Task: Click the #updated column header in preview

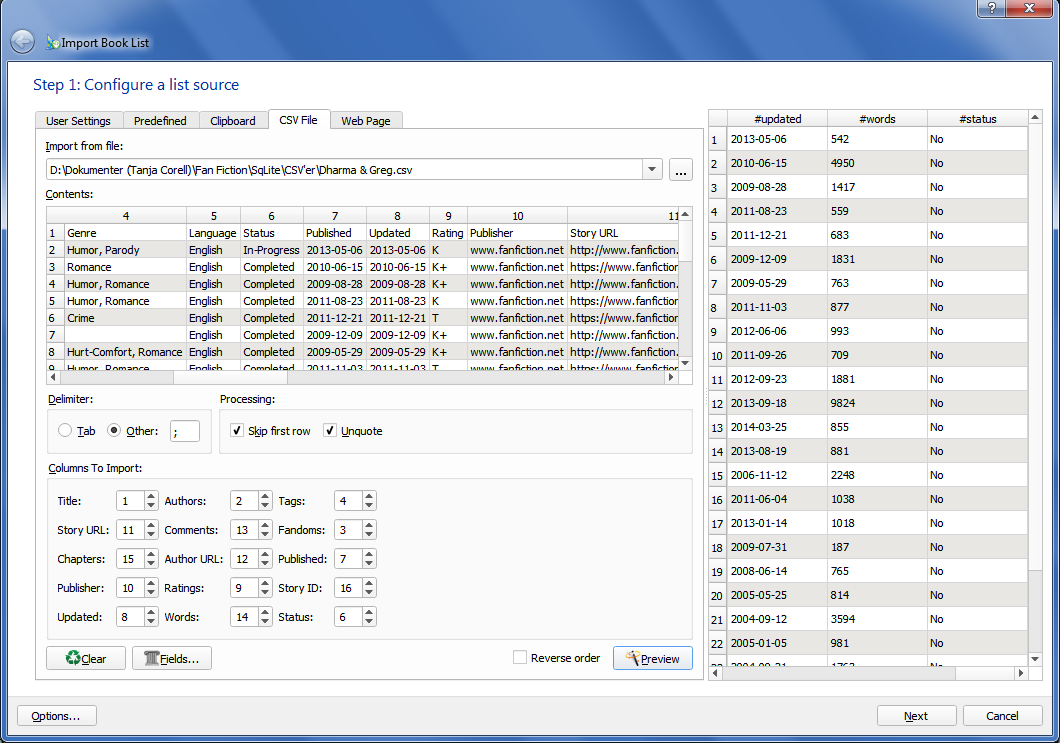Action: coord(777,118)
